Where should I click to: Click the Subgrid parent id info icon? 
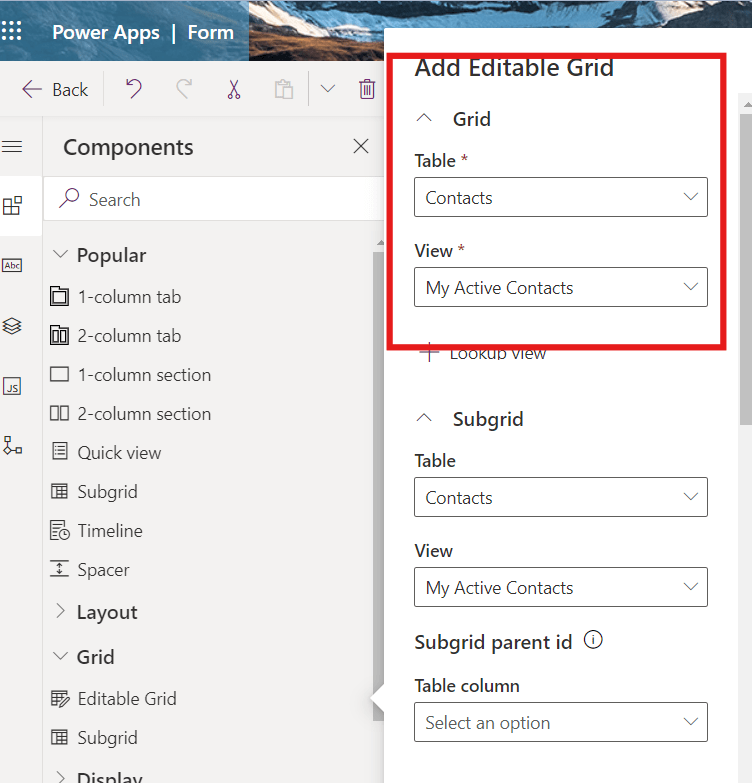tap(593, 640)
